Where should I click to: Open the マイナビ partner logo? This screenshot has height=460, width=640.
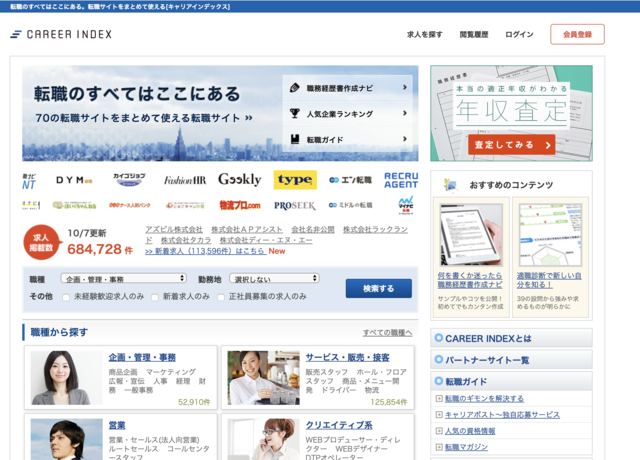click(406, 205)
